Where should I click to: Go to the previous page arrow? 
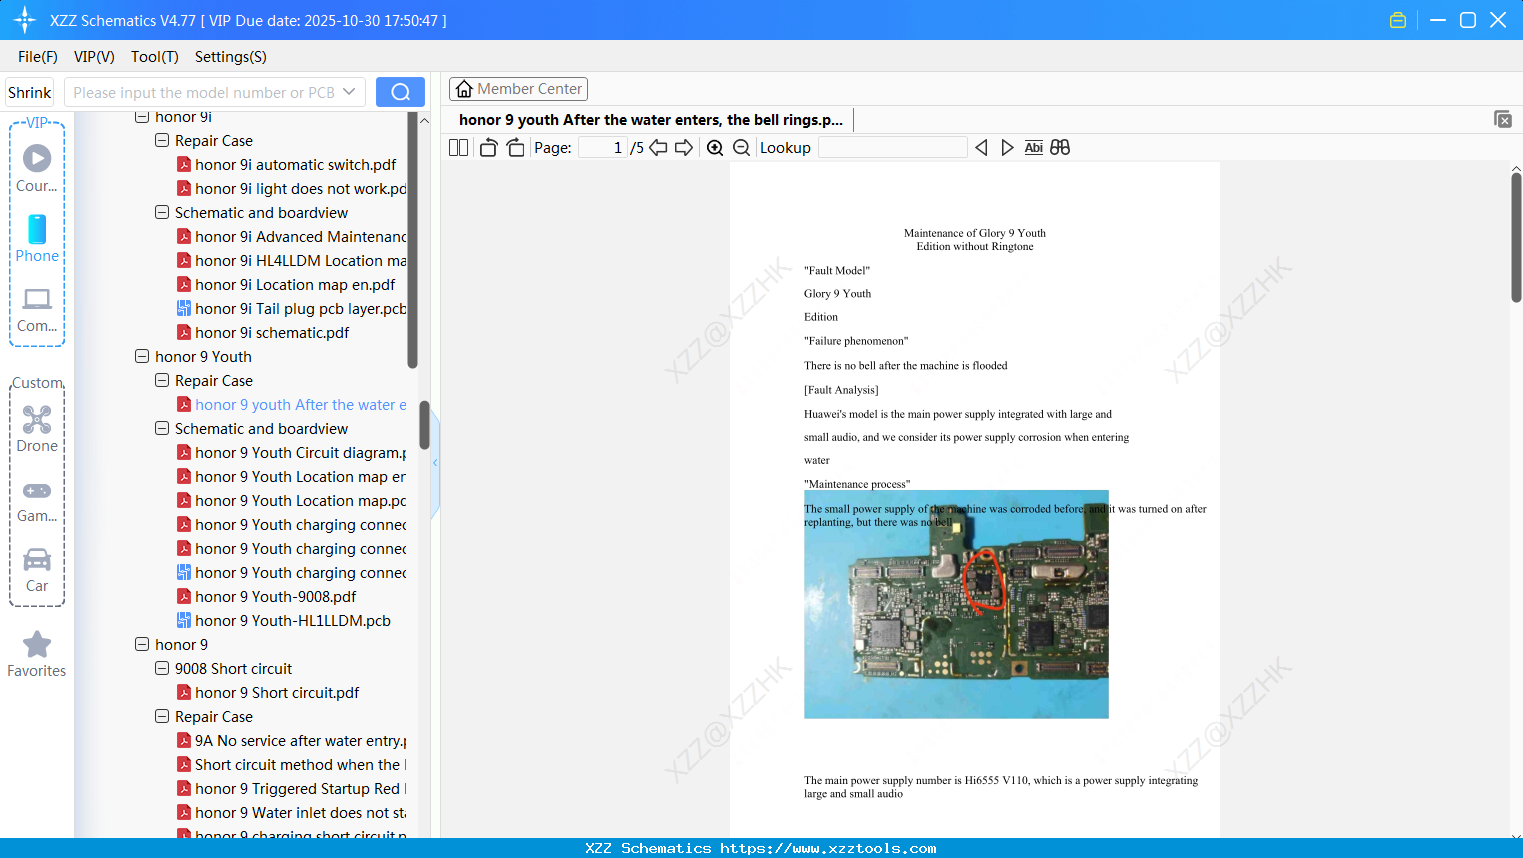click(658, 148)
